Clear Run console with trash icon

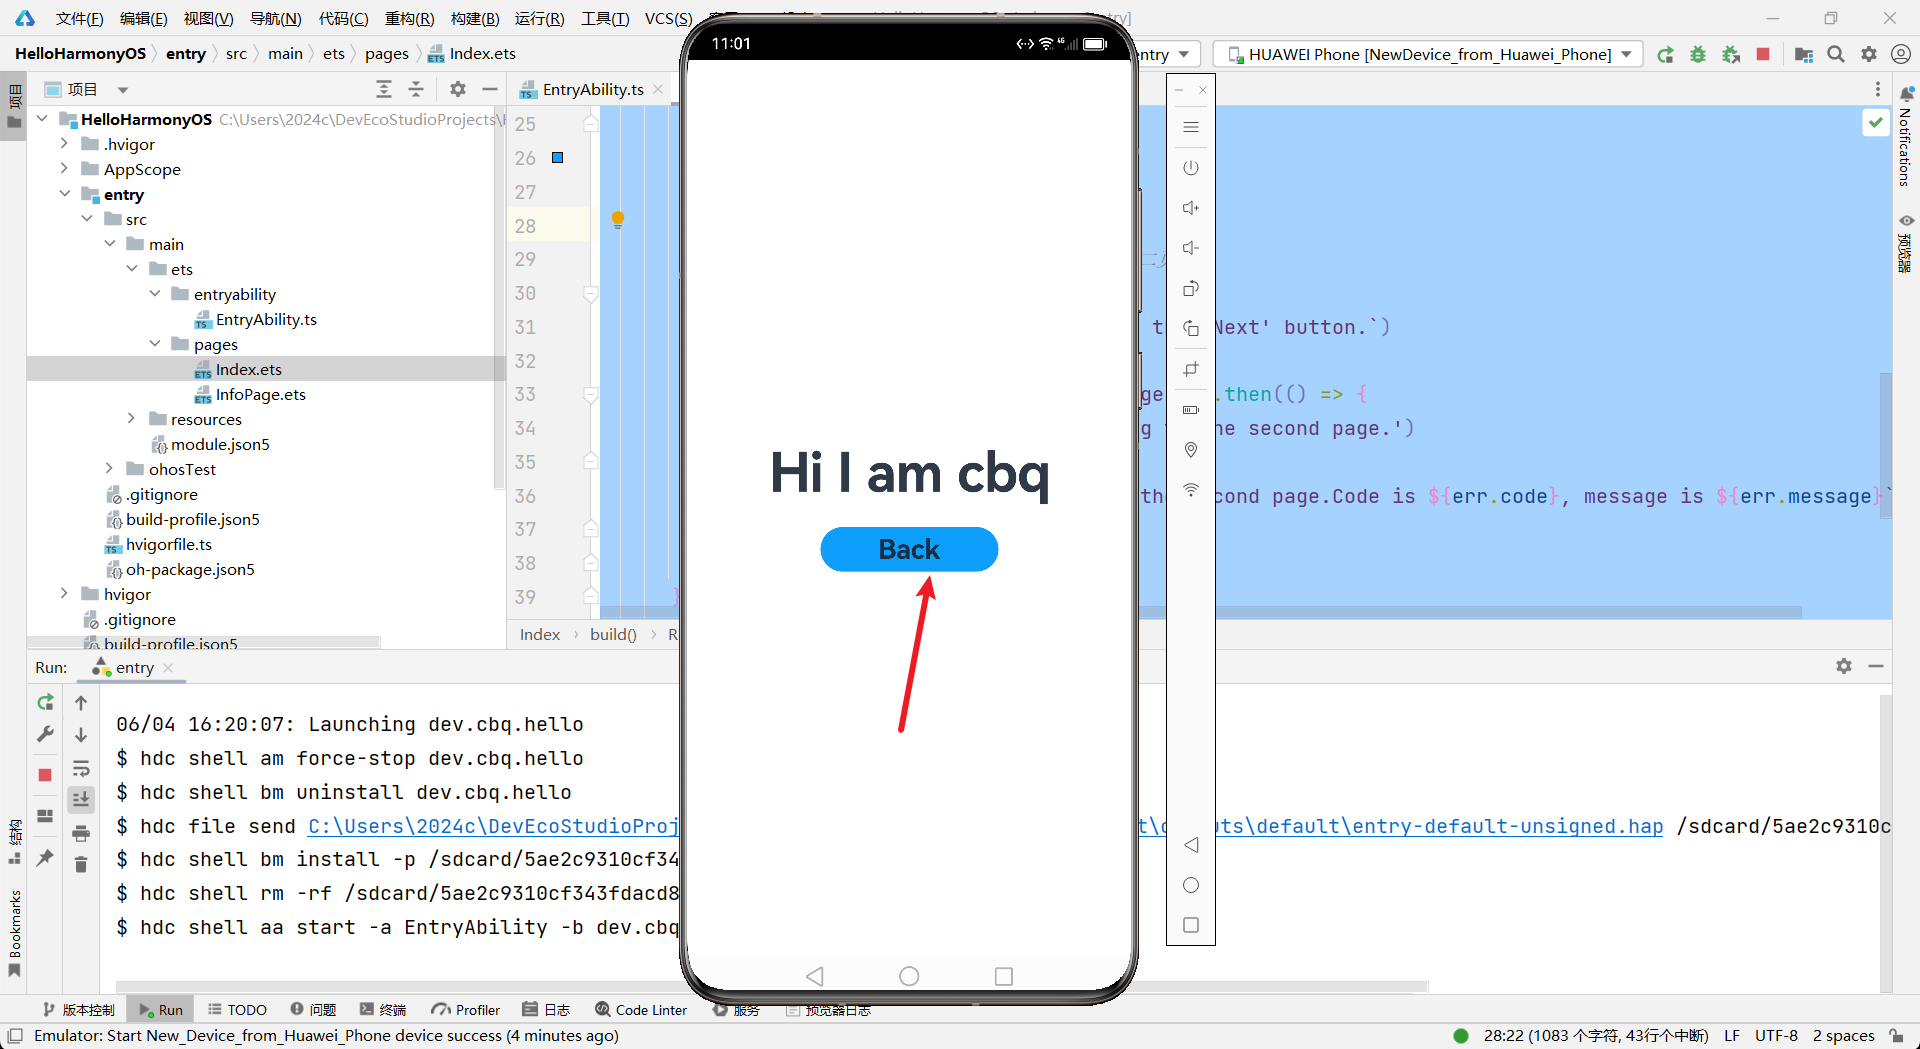point(81,864)
